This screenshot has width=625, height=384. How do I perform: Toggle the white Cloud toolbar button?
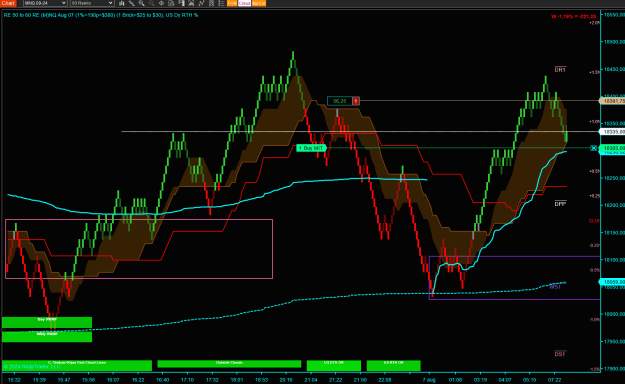click(x=244, y=3)
